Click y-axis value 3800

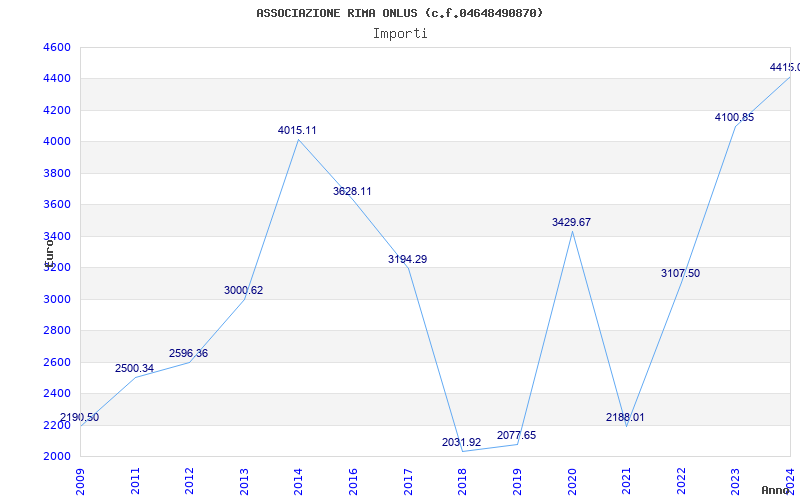(57, 173)
